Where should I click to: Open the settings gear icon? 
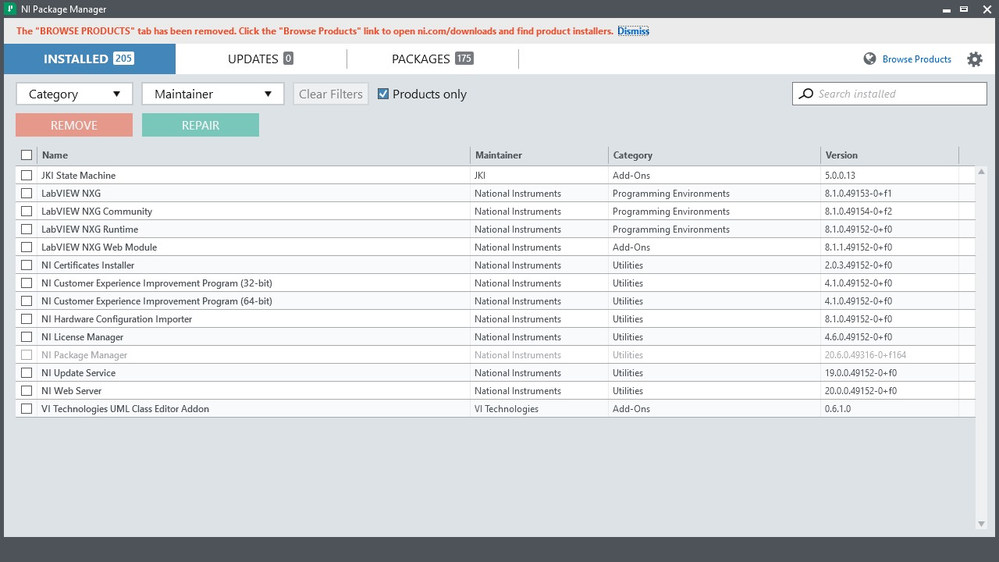coord(974,59)
